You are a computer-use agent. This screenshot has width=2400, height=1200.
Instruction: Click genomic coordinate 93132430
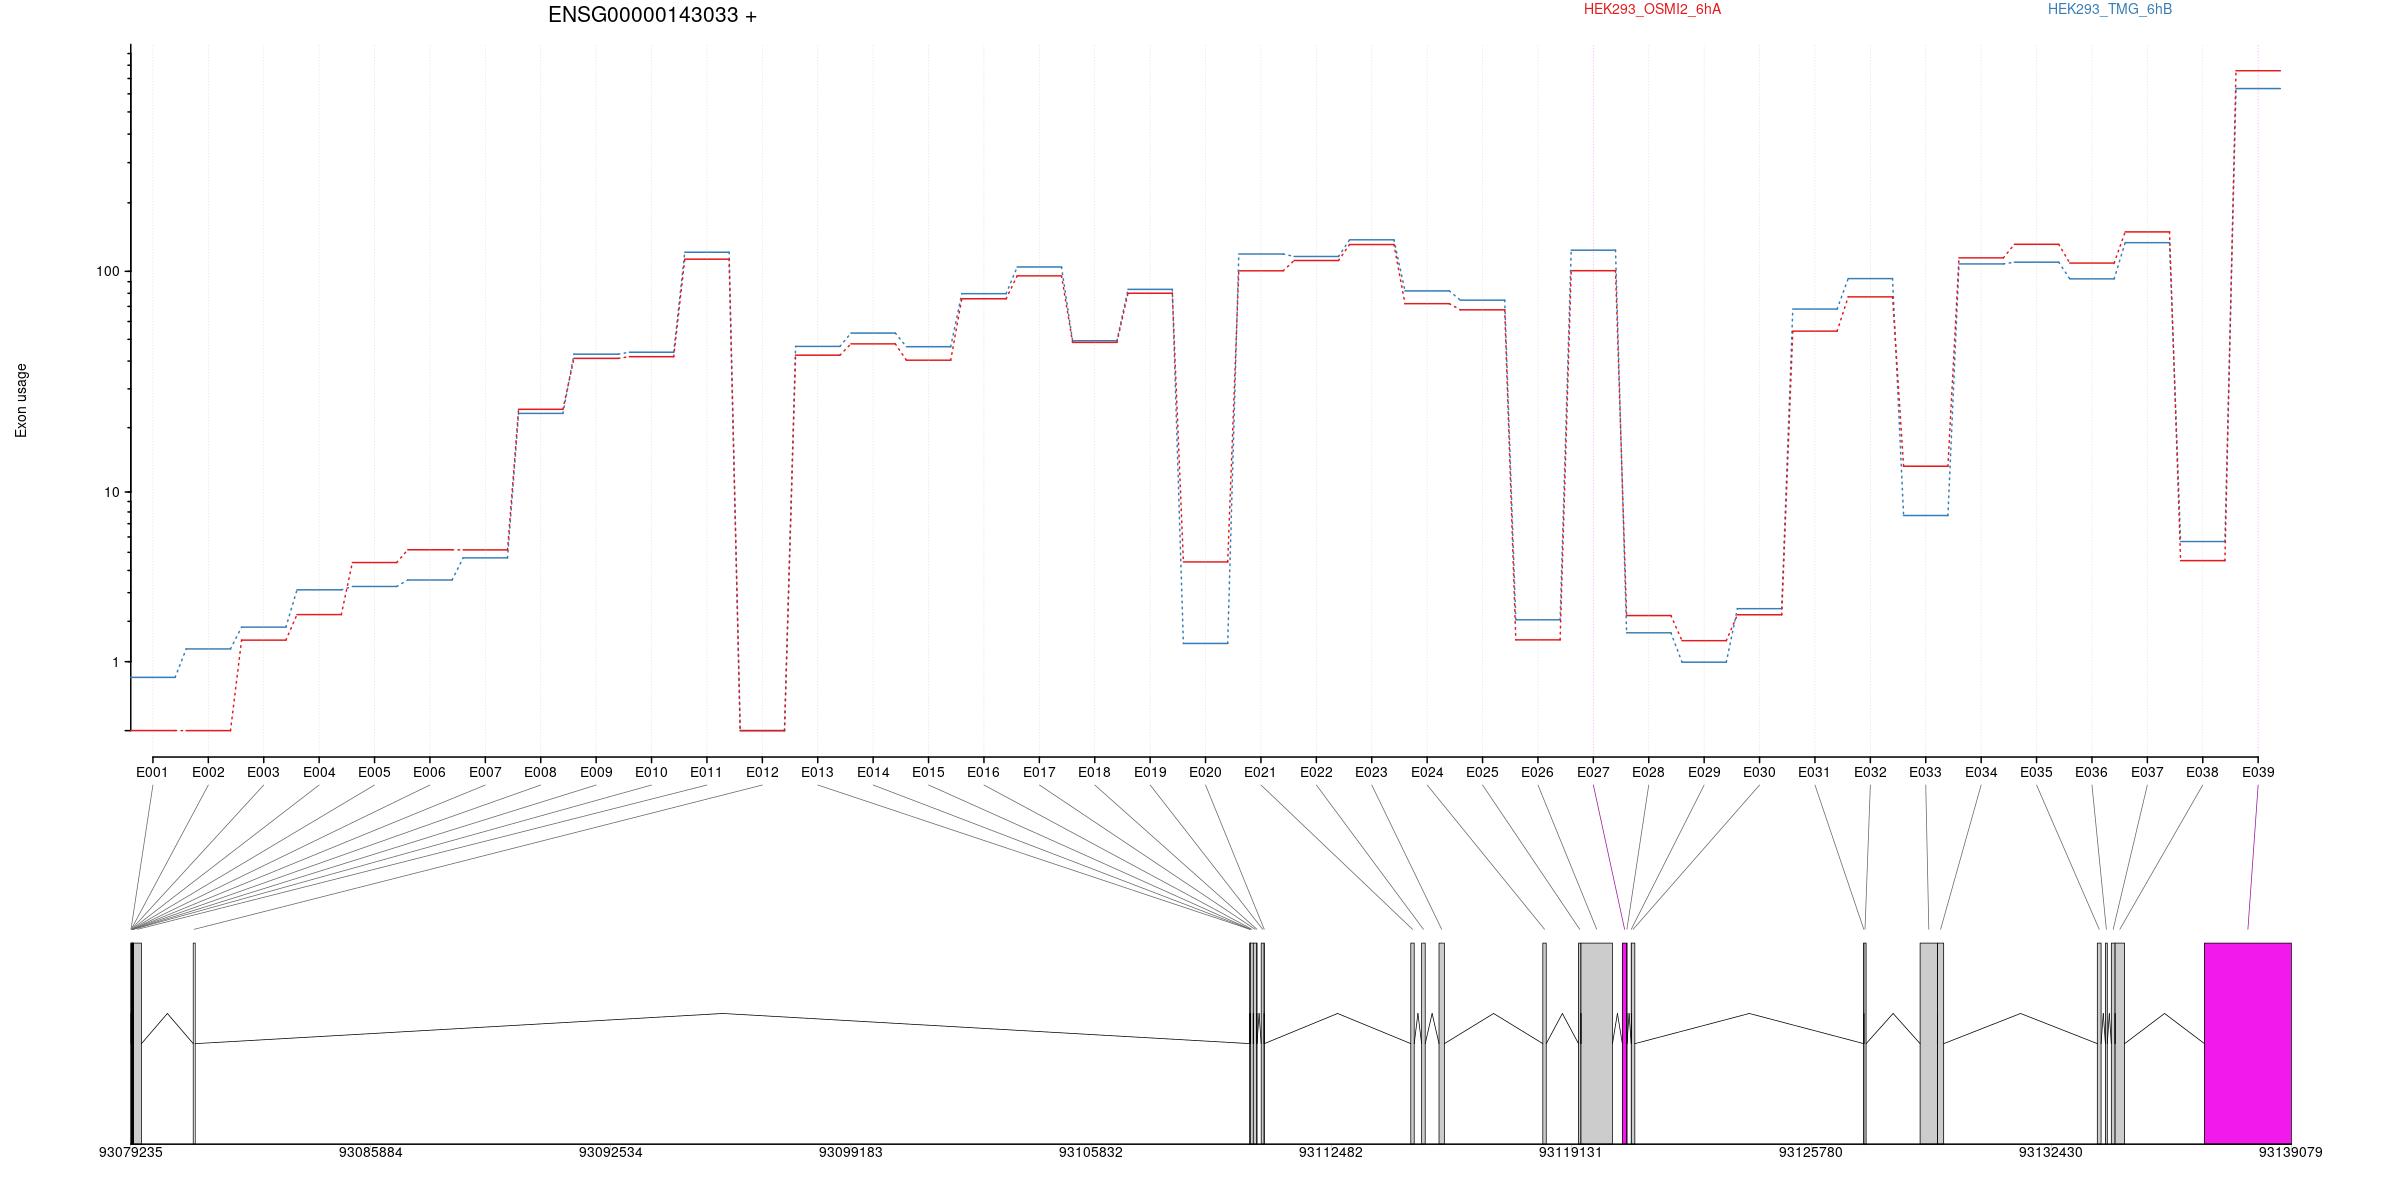[x=2051, y=1153]
